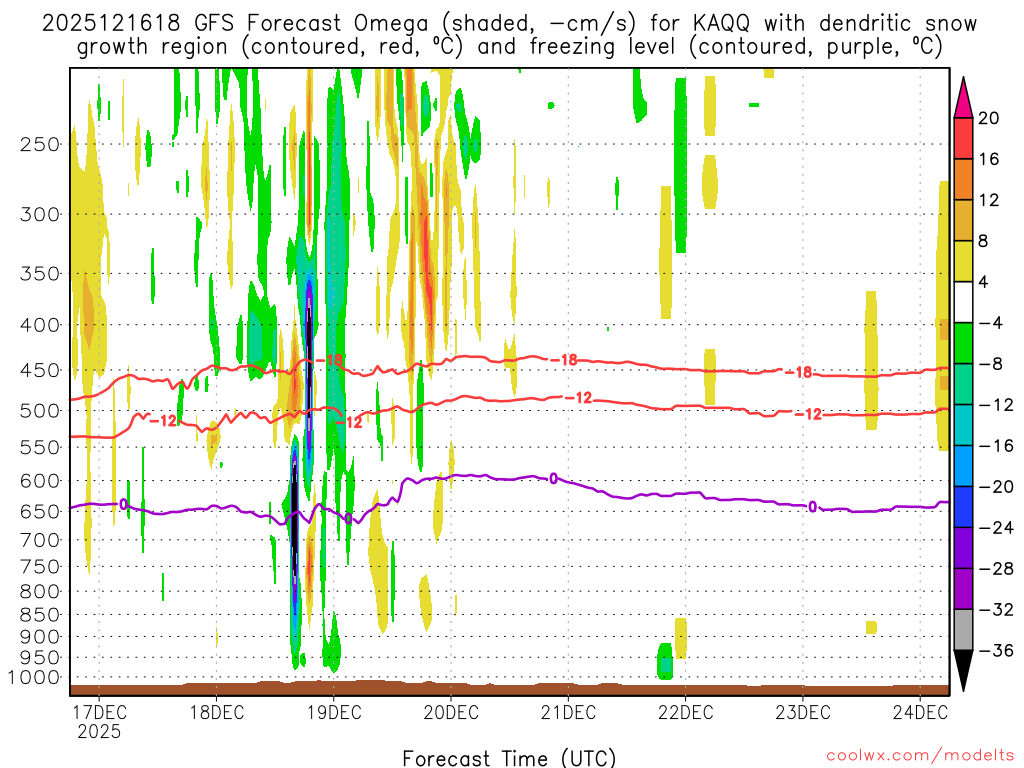Click the 21DEC time axis label
The width and height of the screenshot is (1024, 768).
(x=568, y=712)
